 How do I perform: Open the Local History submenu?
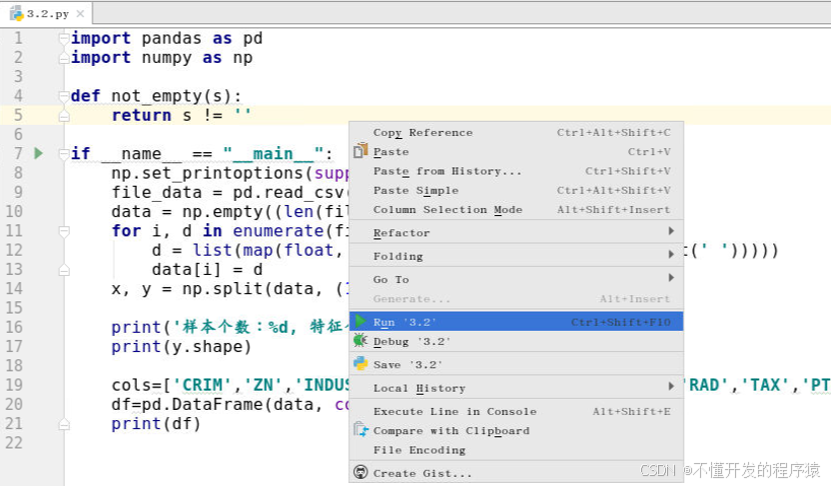516,388
